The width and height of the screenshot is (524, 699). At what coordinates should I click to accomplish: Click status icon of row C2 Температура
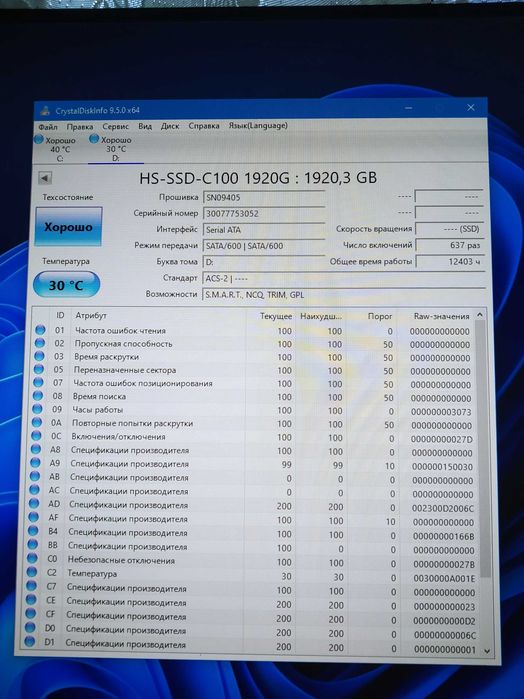[32, 572]
